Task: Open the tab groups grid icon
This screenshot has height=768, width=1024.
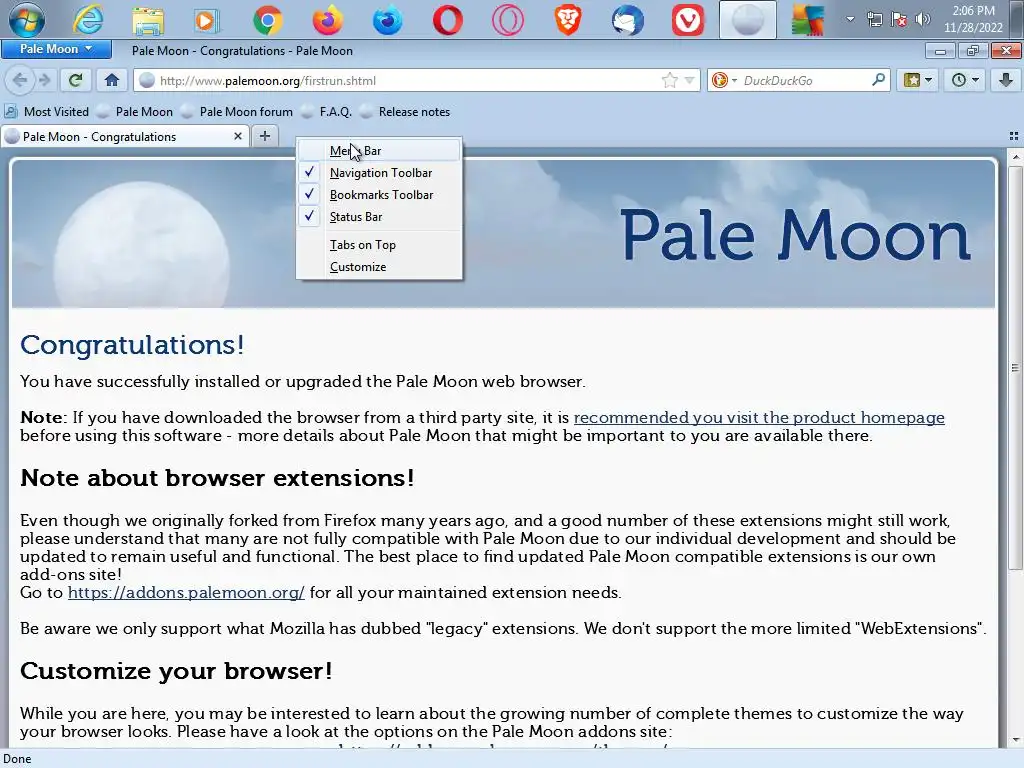Action: tap(1014, 136)
